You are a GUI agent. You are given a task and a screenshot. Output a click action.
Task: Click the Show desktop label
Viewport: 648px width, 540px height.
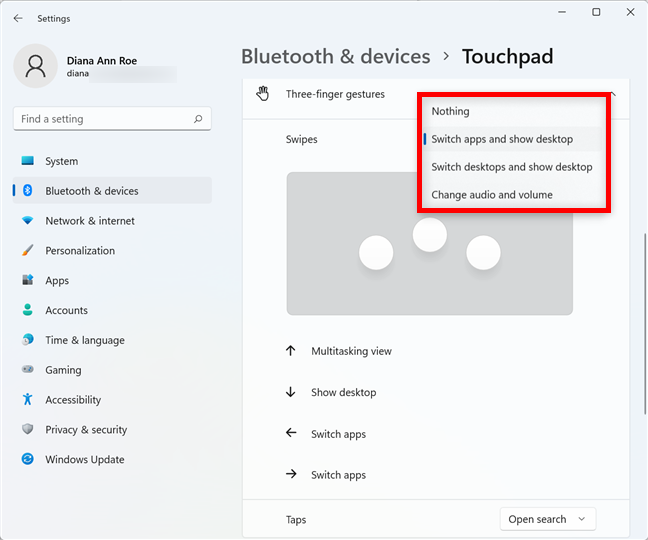[x=343, y=392]
